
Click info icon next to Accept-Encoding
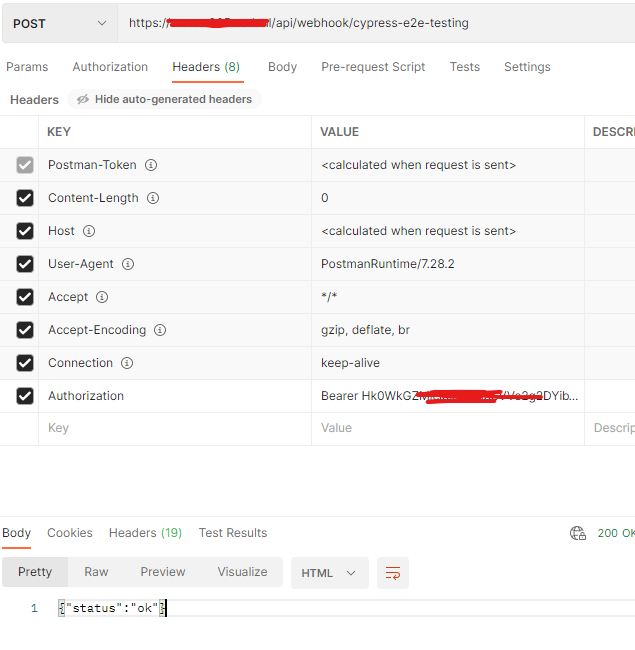pyautogui.click(x=160, y=330)
